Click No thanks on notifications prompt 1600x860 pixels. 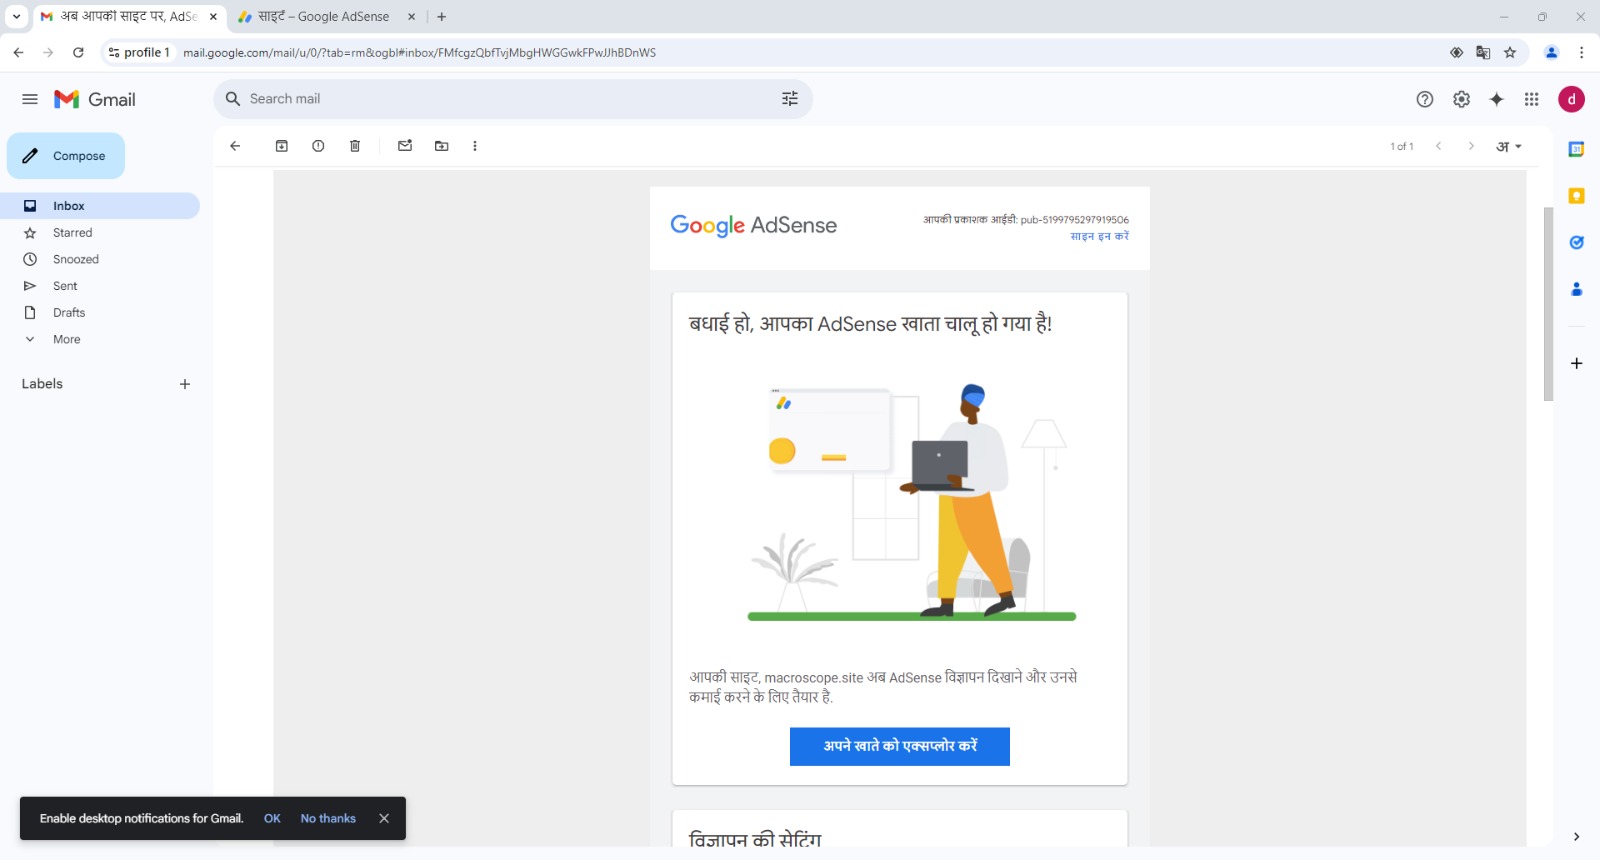(x=328, y=818)
